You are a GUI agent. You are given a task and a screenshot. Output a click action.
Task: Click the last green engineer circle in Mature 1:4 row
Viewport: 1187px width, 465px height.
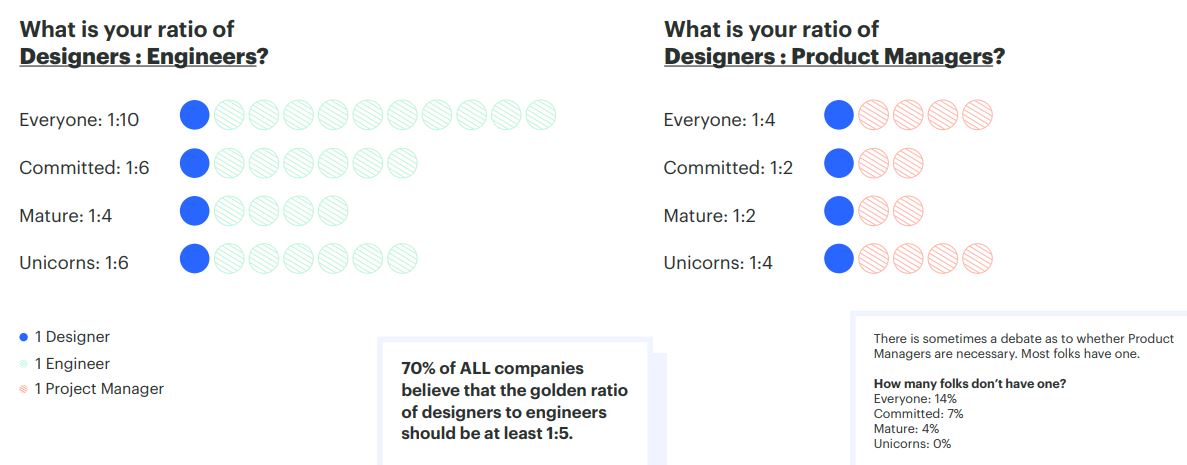(333, 211)
